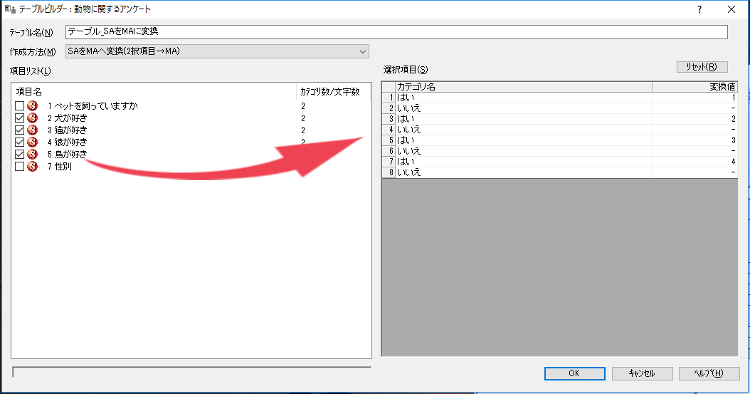Click the 変換値 column header
The width and height of the screenshot is (750, 394).
pyautogui.click(x=695, y=87)
